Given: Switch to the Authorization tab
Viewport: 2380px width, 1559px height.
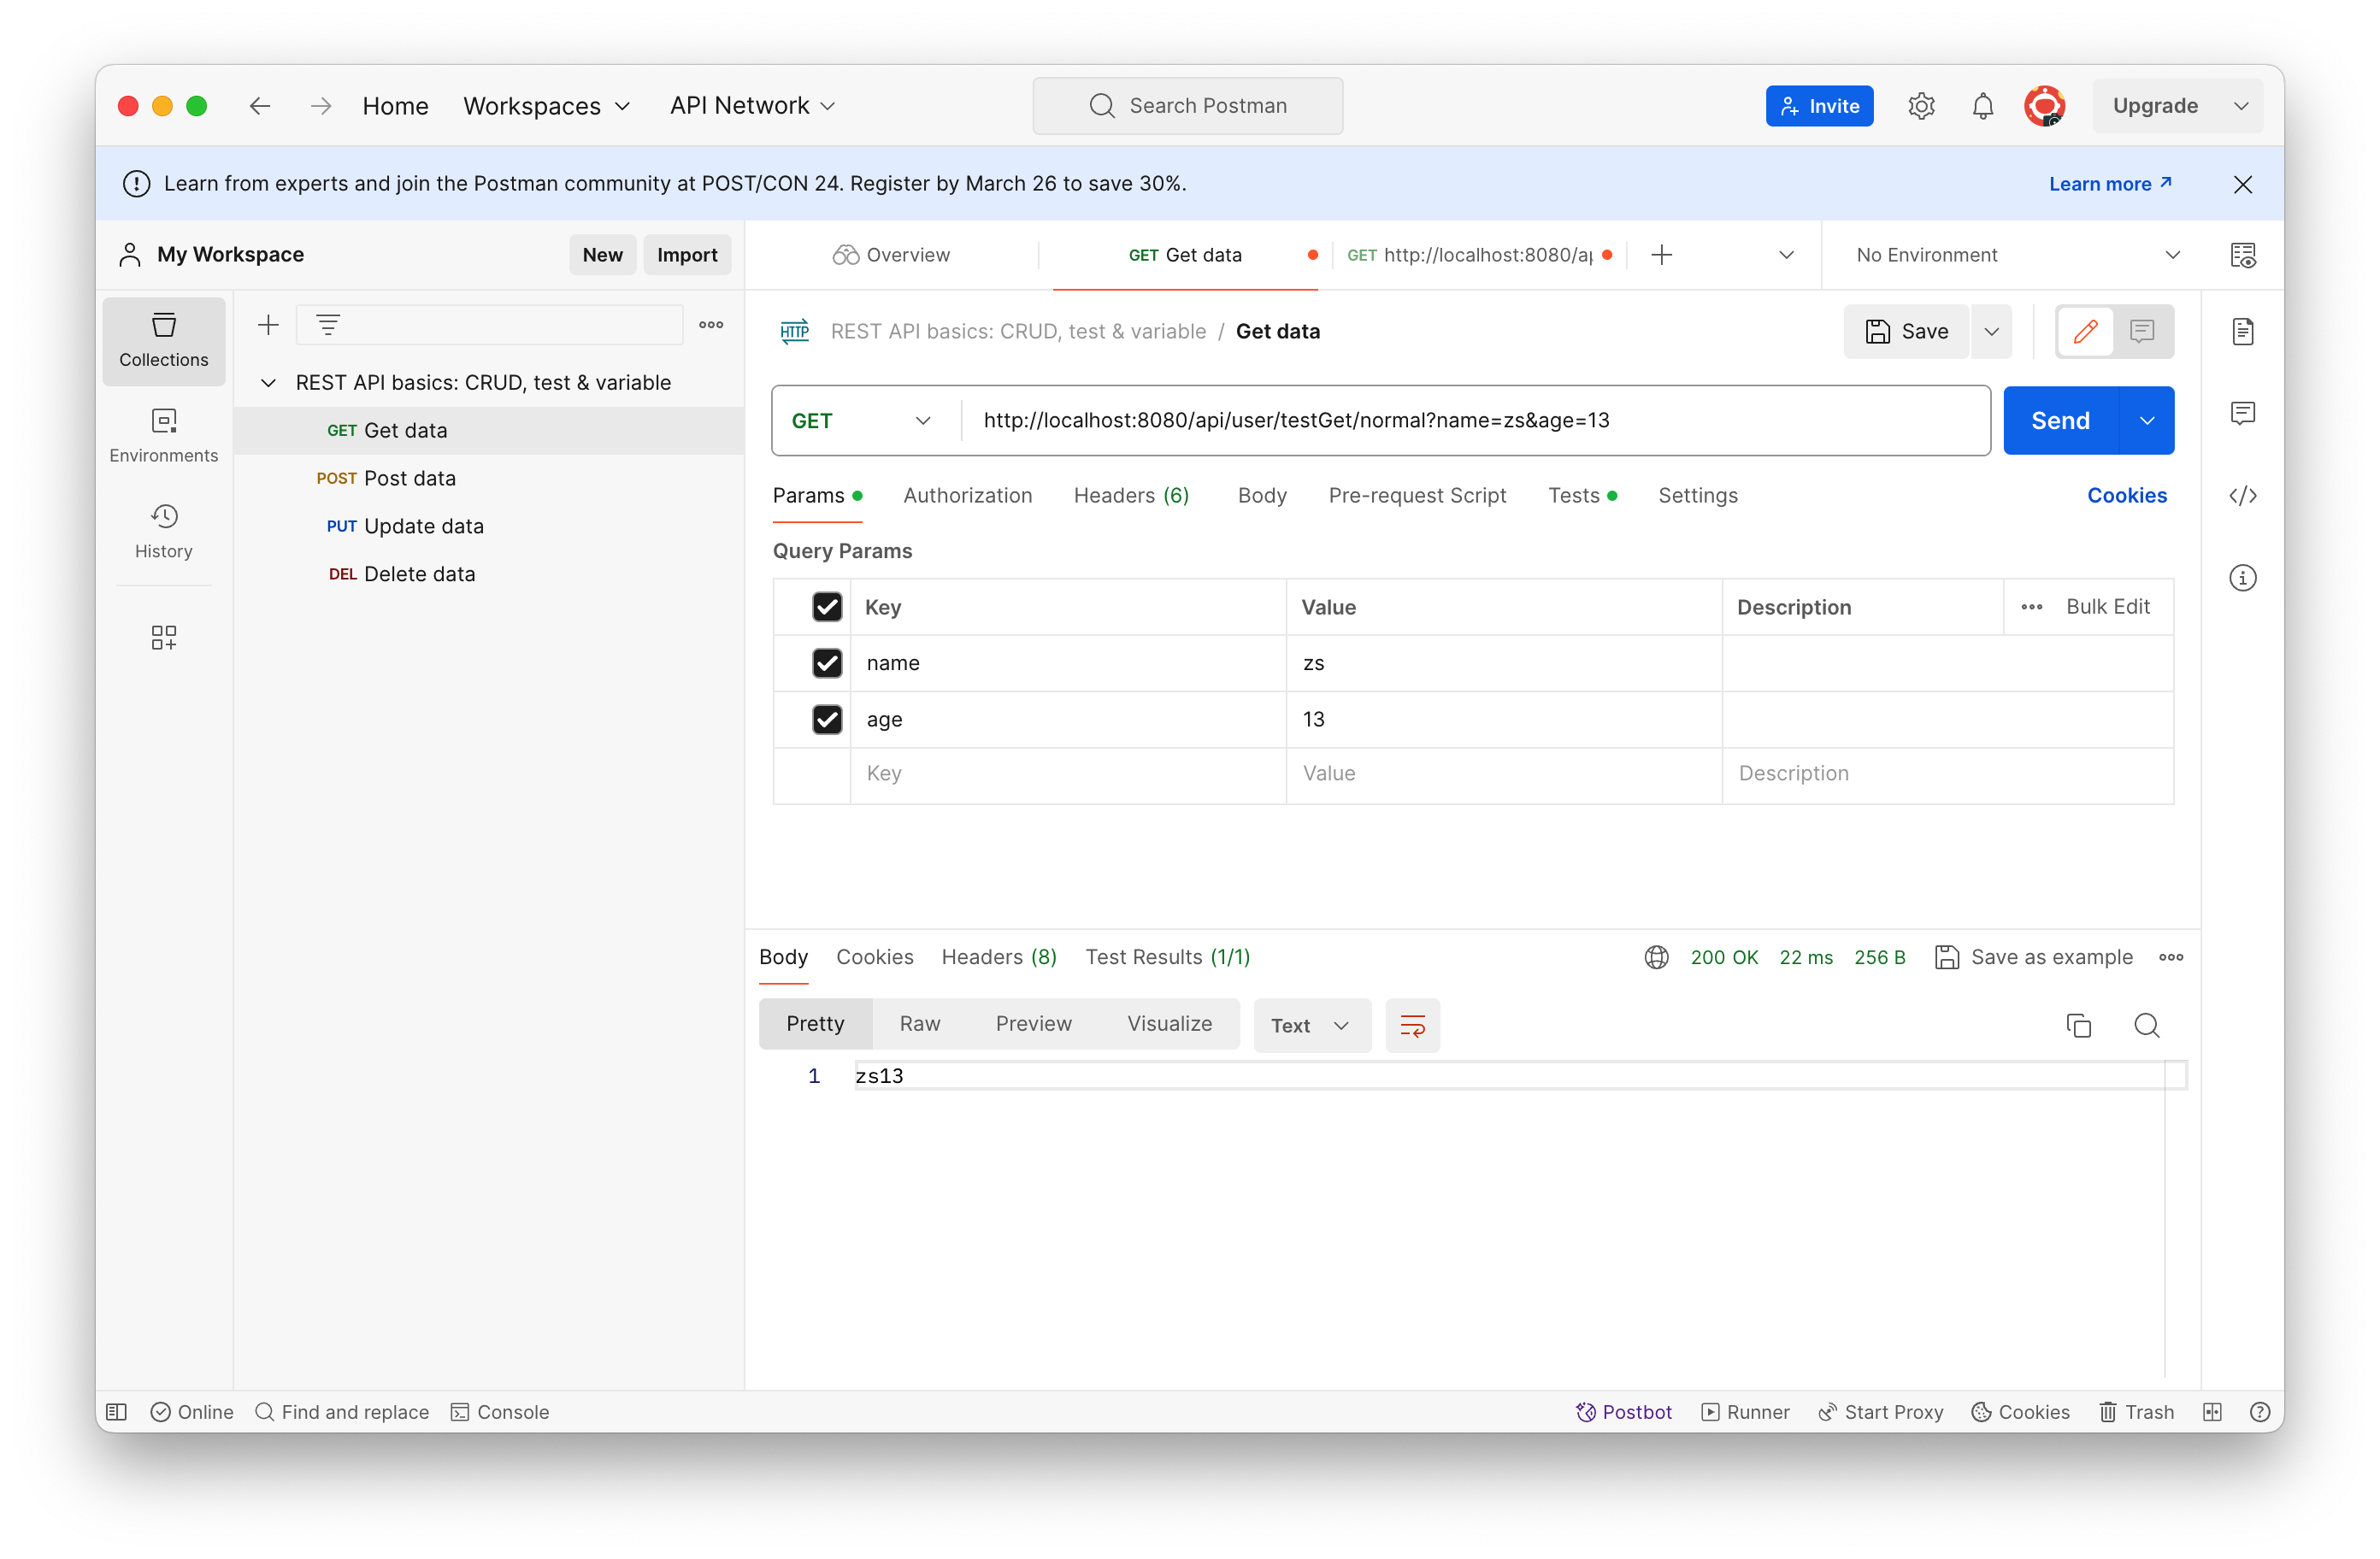Looking at the screenshot, I should coord(969,496).
